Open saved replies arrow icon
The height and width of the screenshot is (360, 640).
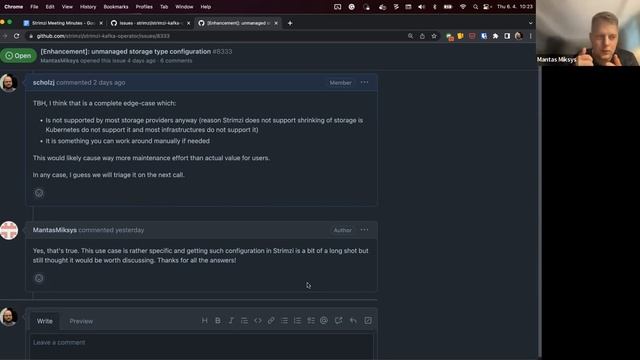pos(353,321)
